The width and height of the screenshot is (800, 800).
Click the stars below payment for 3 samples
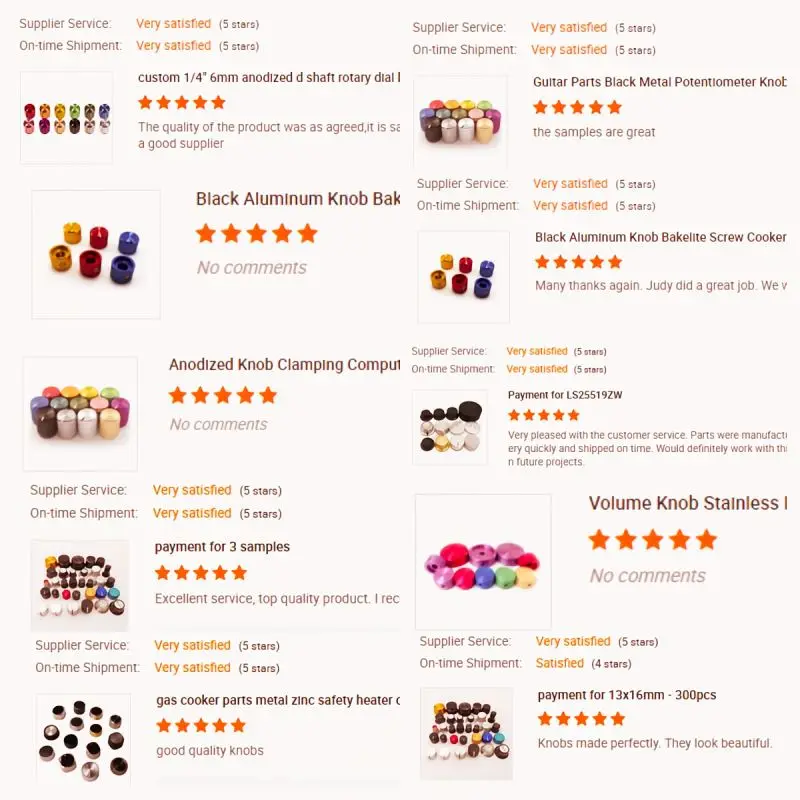(201, 573)
